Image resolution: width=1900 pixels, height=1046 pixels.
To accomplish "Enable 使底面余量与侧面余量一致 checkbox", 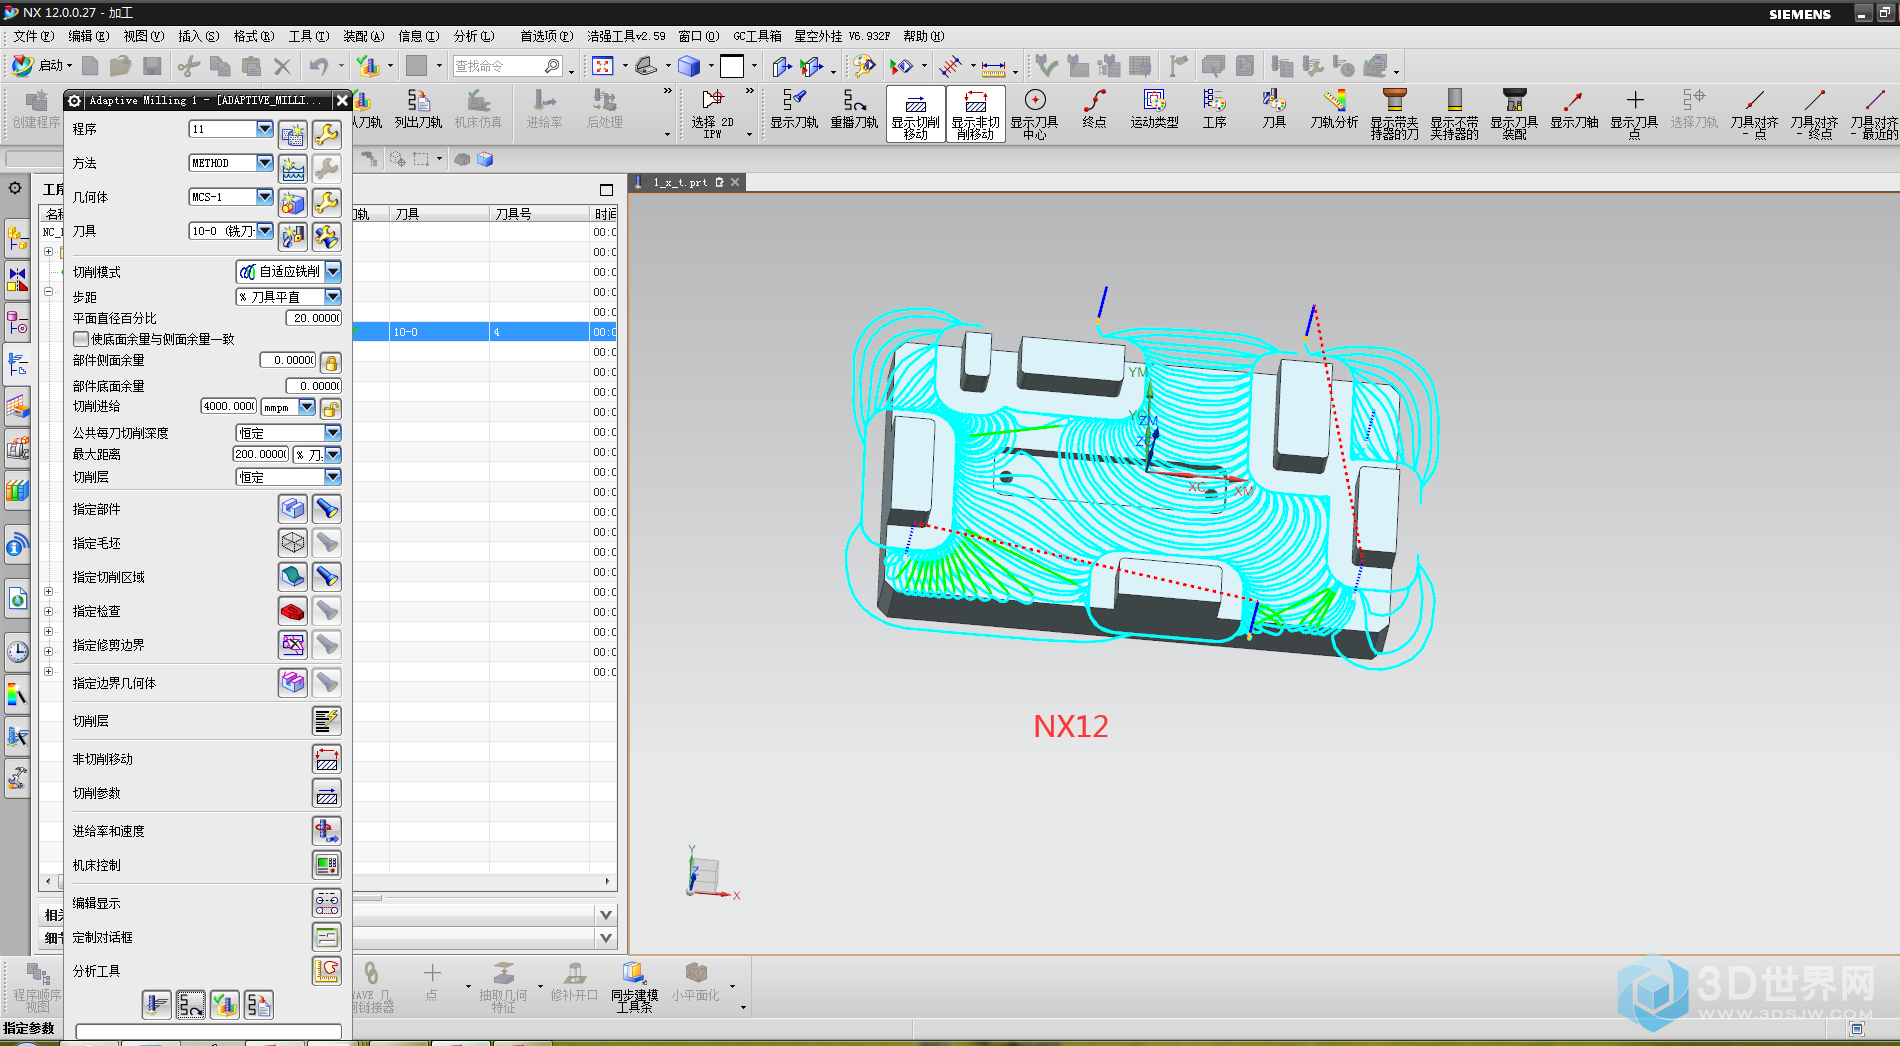I will pyautogui.click(x=81, y=339).
